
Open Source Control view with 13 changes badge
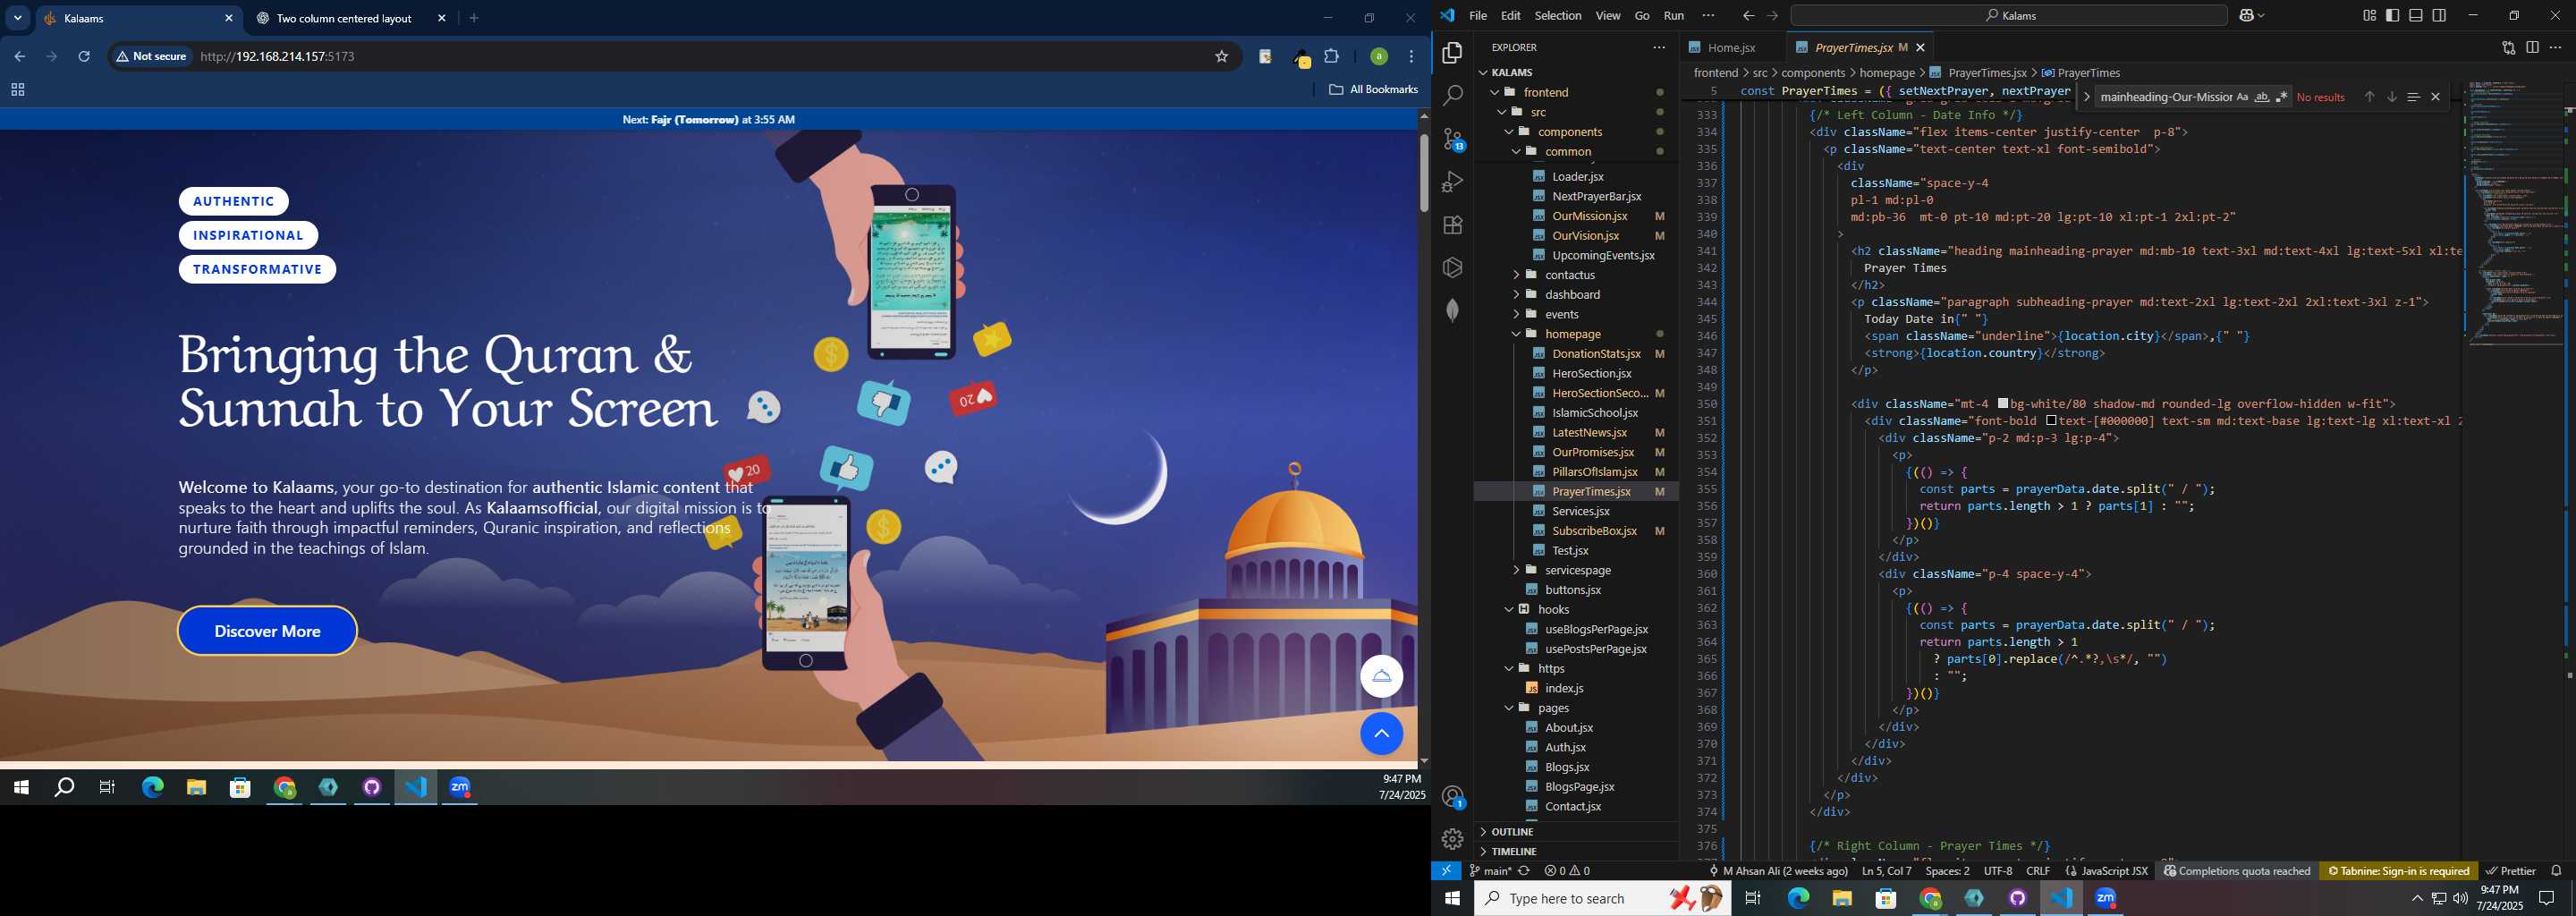tap(1453, 140)
